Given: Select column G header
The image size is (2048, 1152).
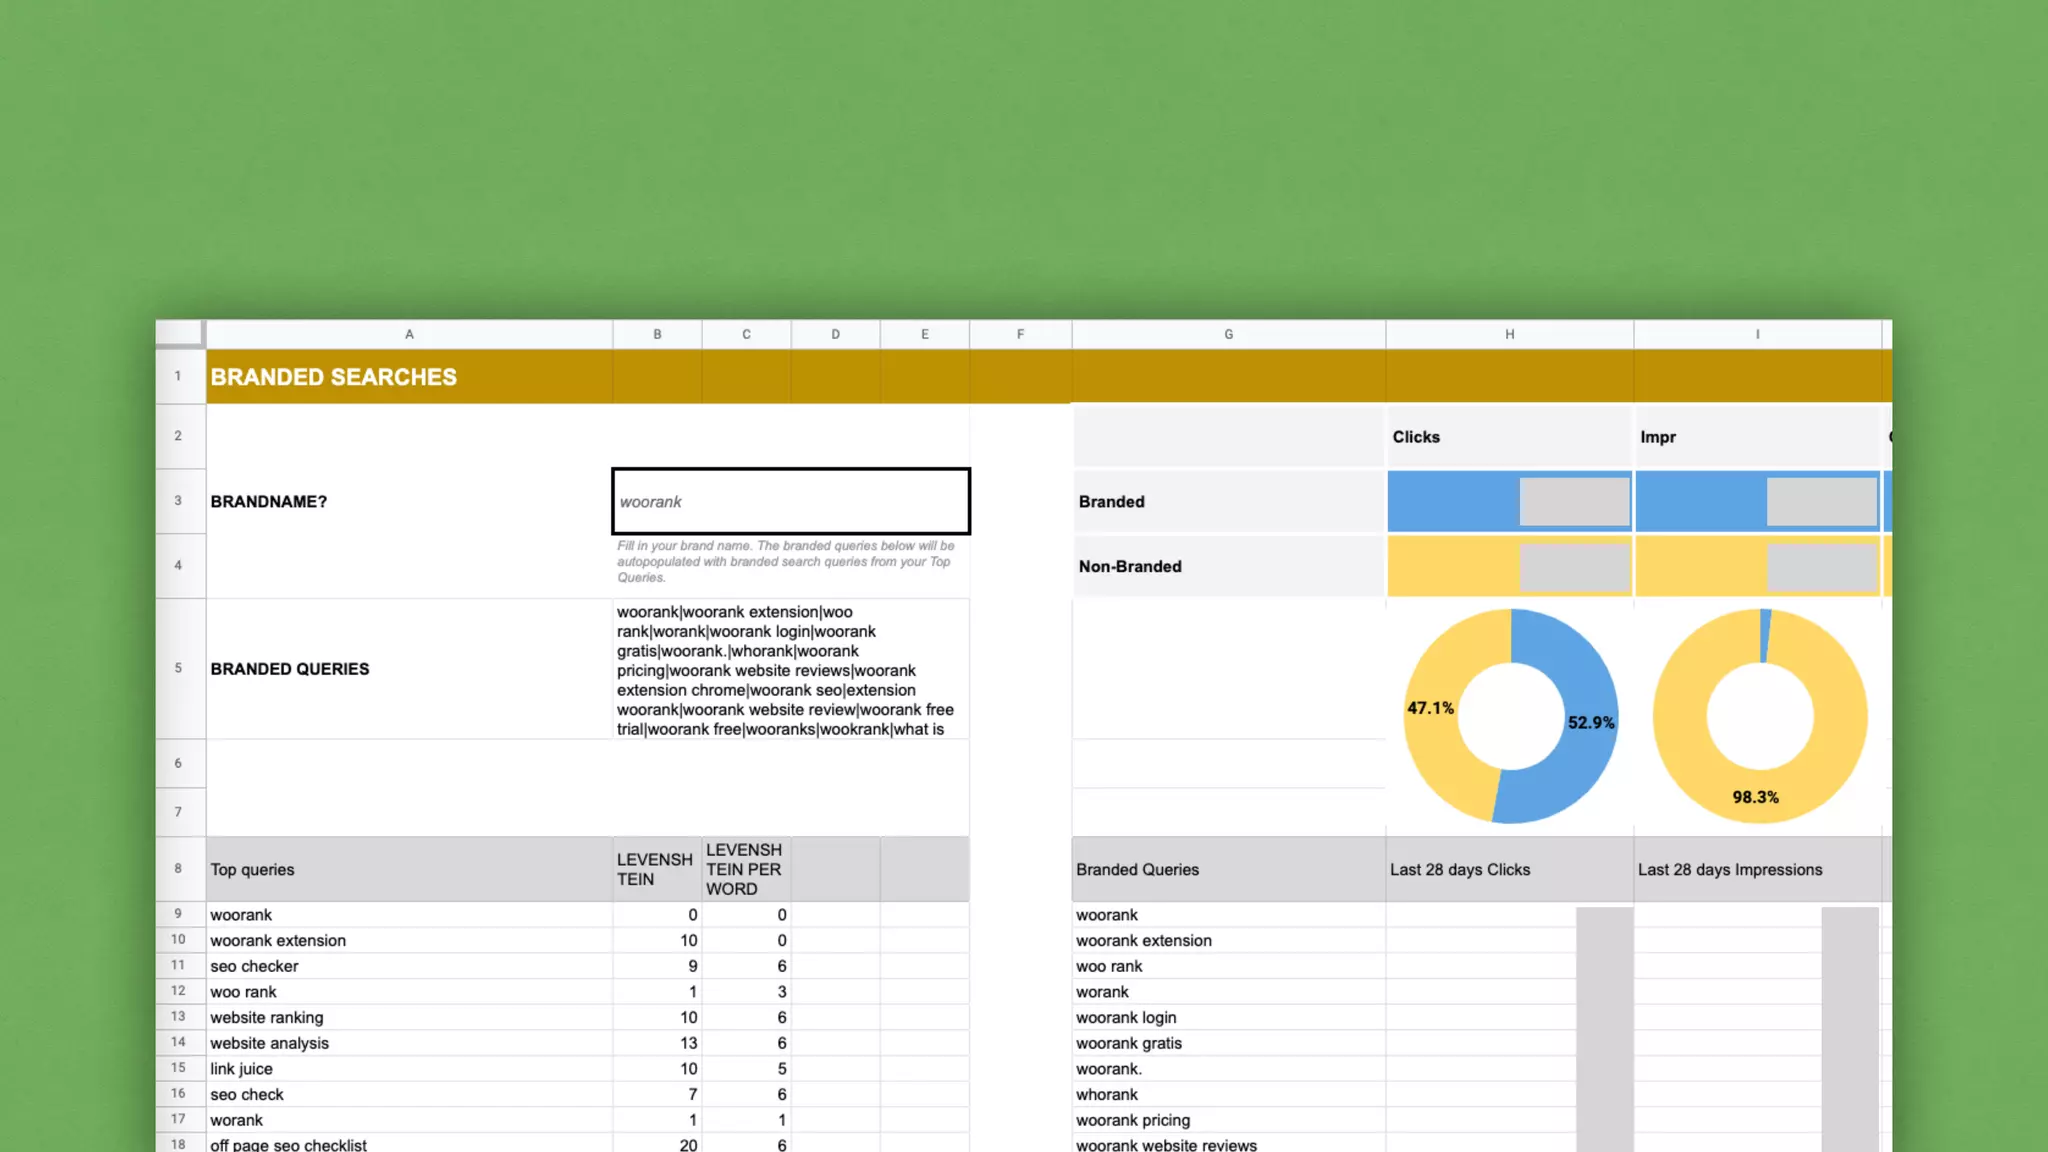Looking at the screenshot, I should (1228, 334).
